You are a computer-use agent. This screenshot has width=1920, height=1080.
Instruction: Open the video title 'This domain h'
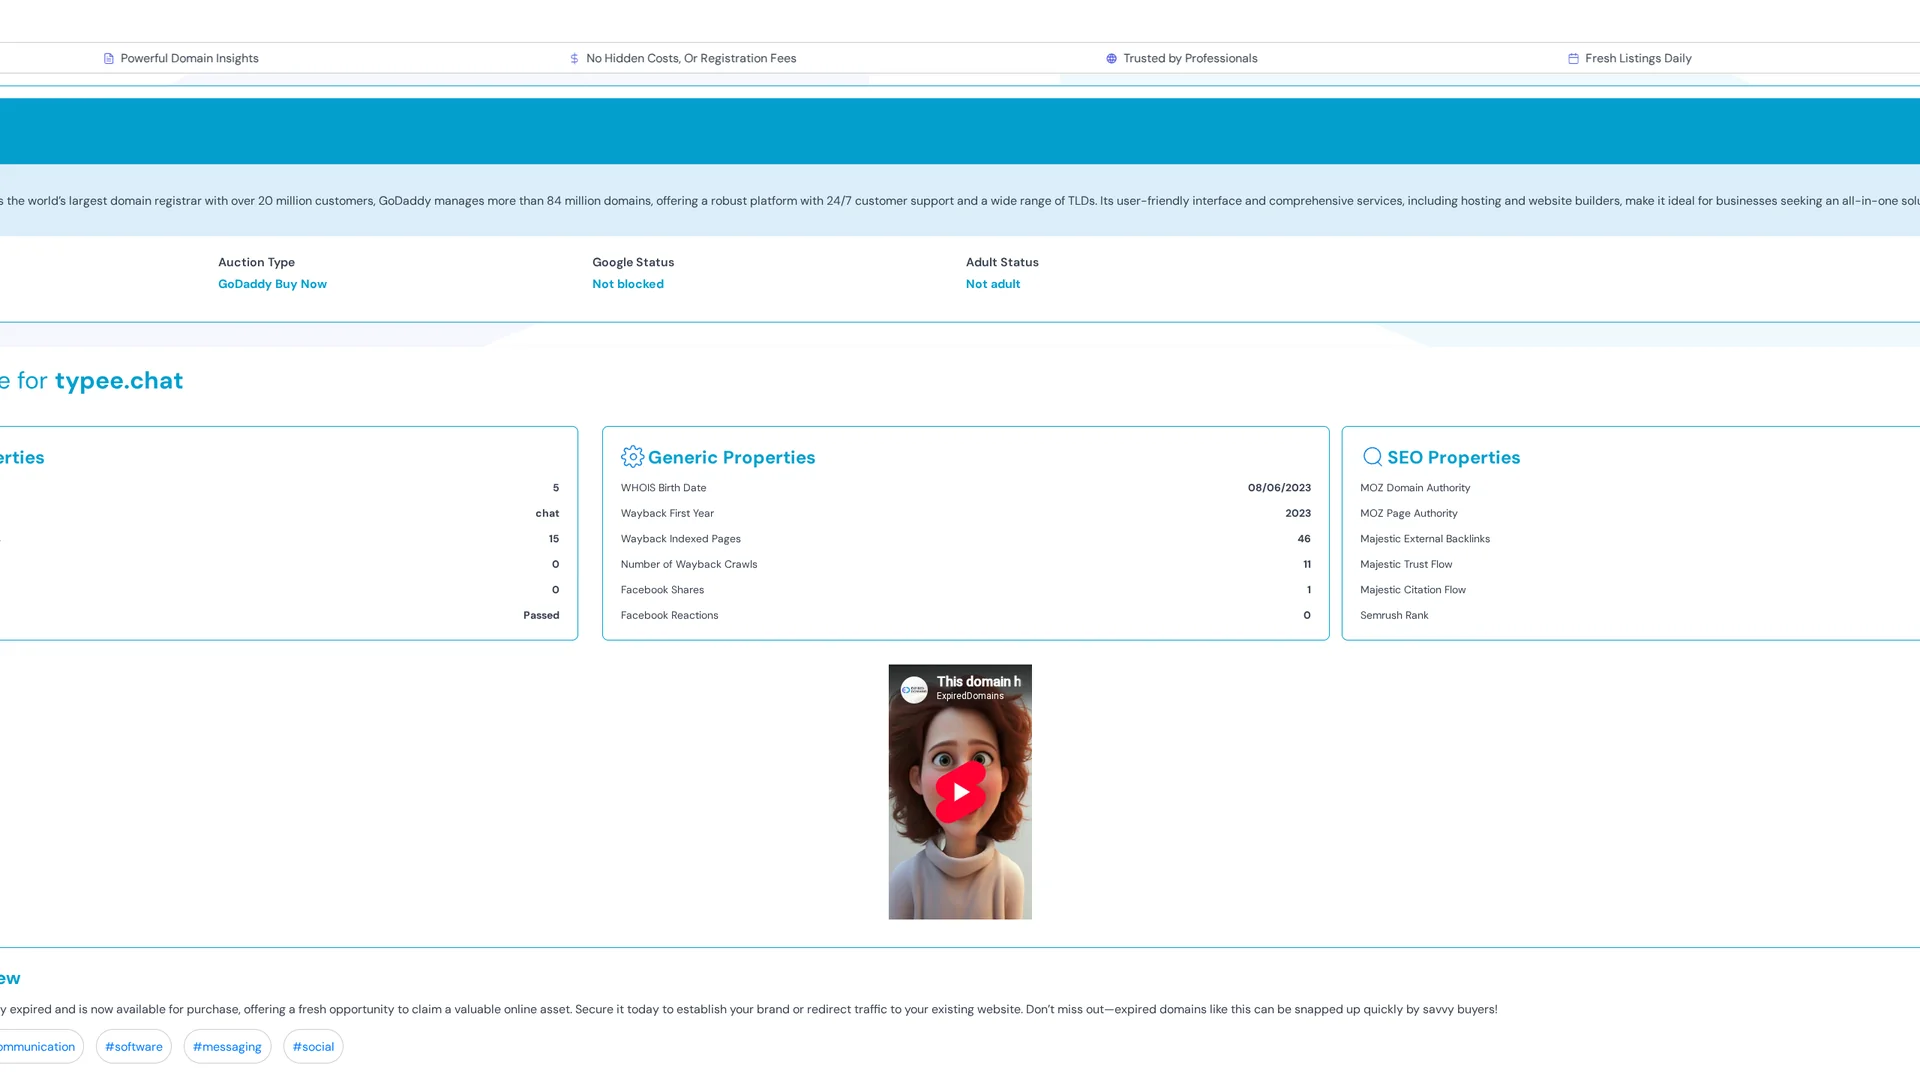[x=979, y=682]
